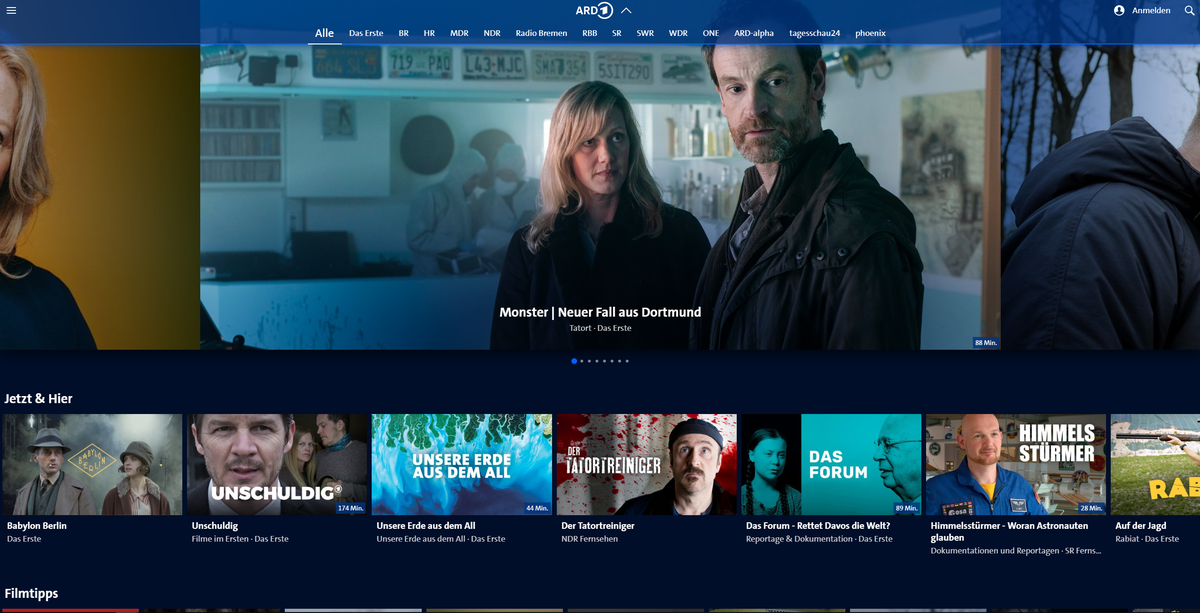Select the NDR channel tab
The image size is (1200, 613).
[x=492, y=33]
